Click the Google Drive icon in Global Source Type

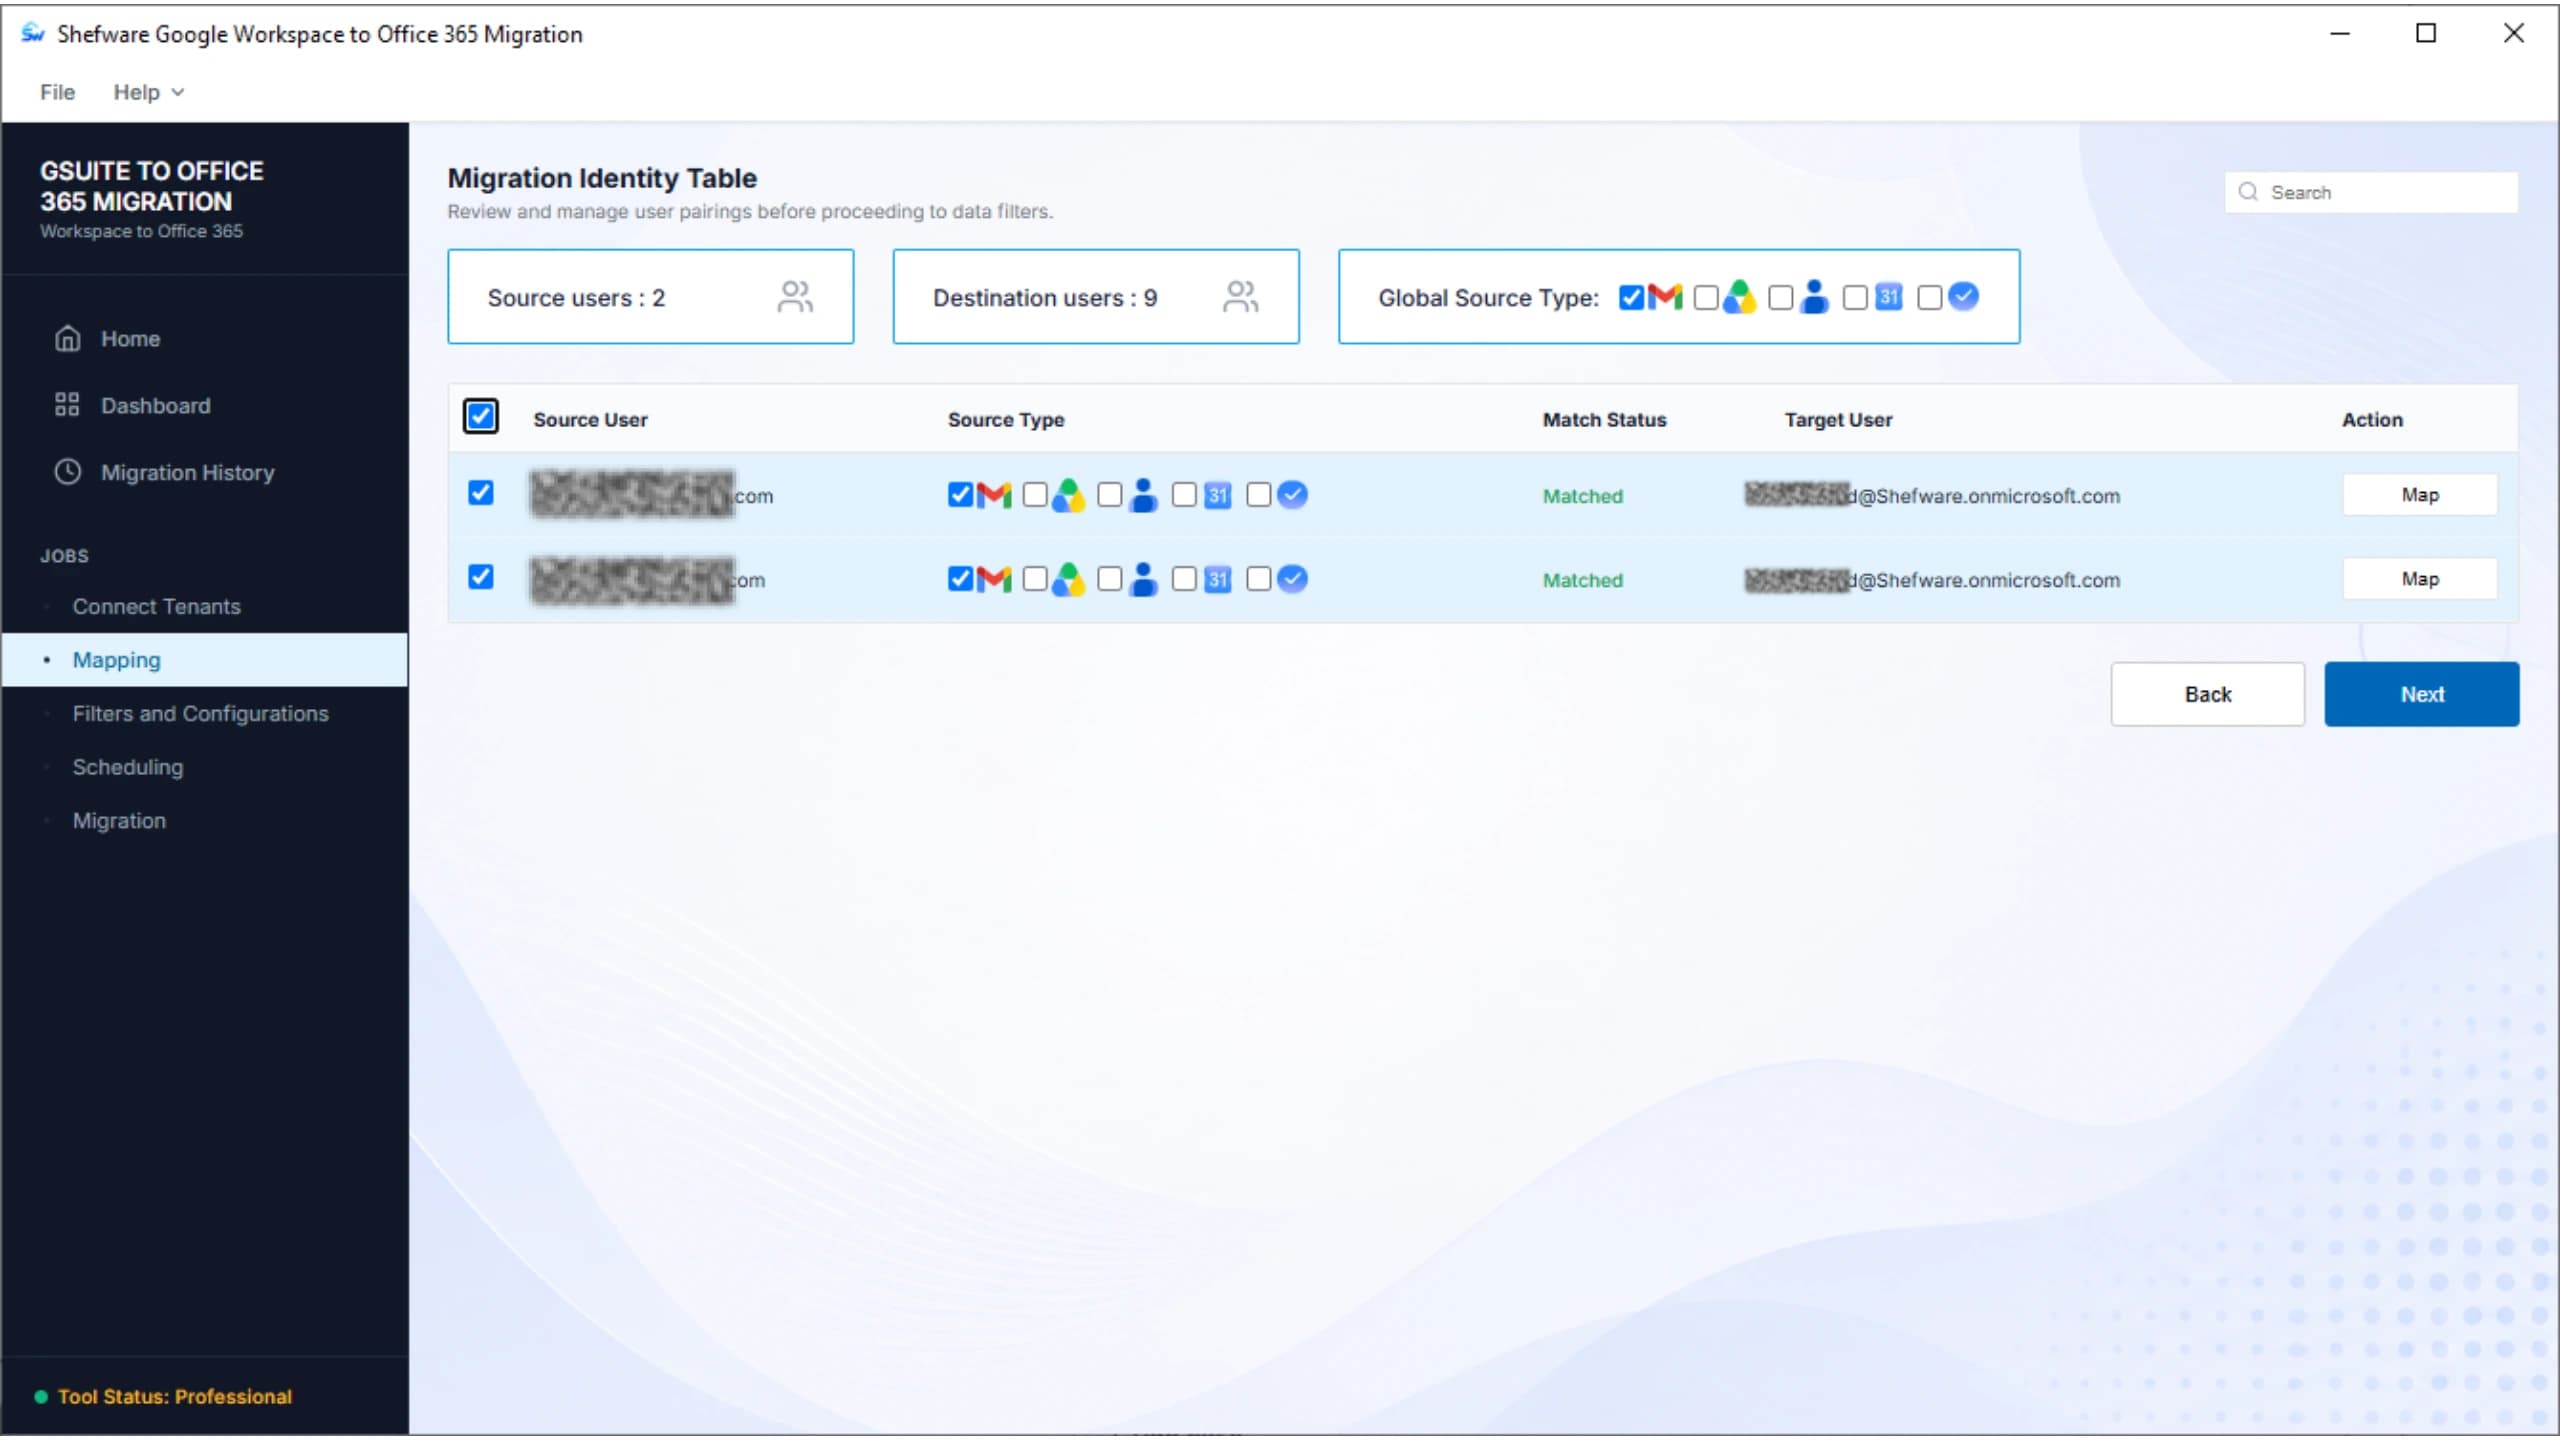point(1739,297)
